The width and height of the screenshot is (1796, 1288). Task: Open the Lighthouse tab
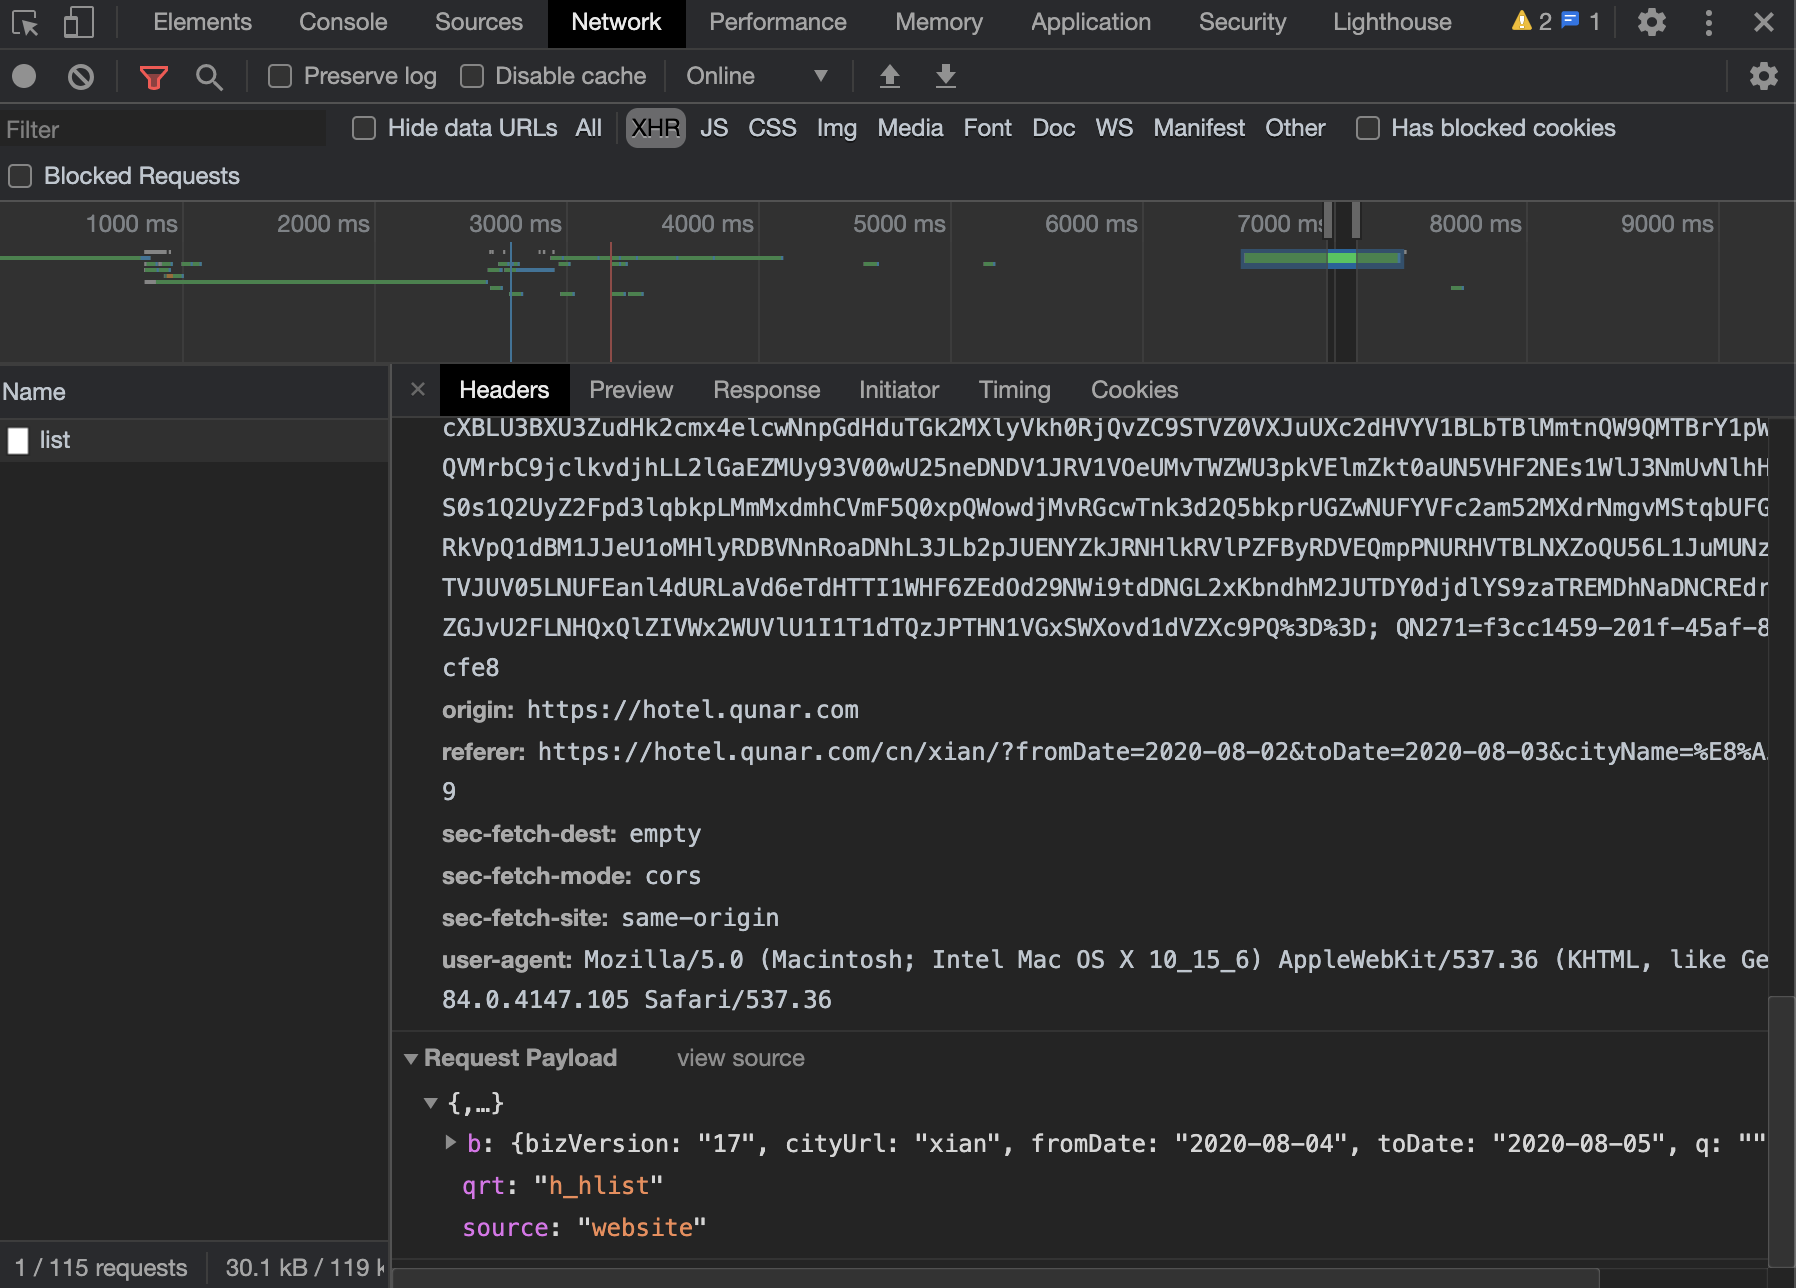[1392, 22]
